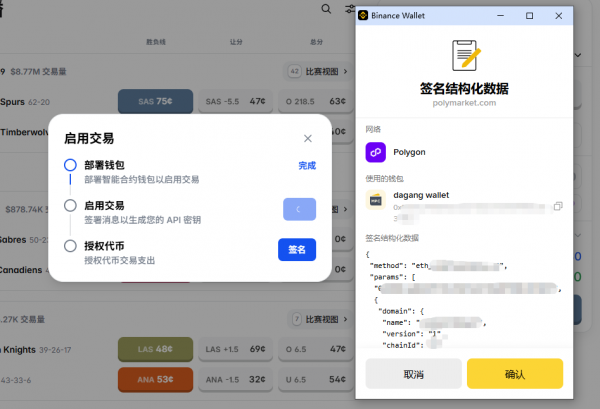Copy the wallet address with the copy icon

558,206
